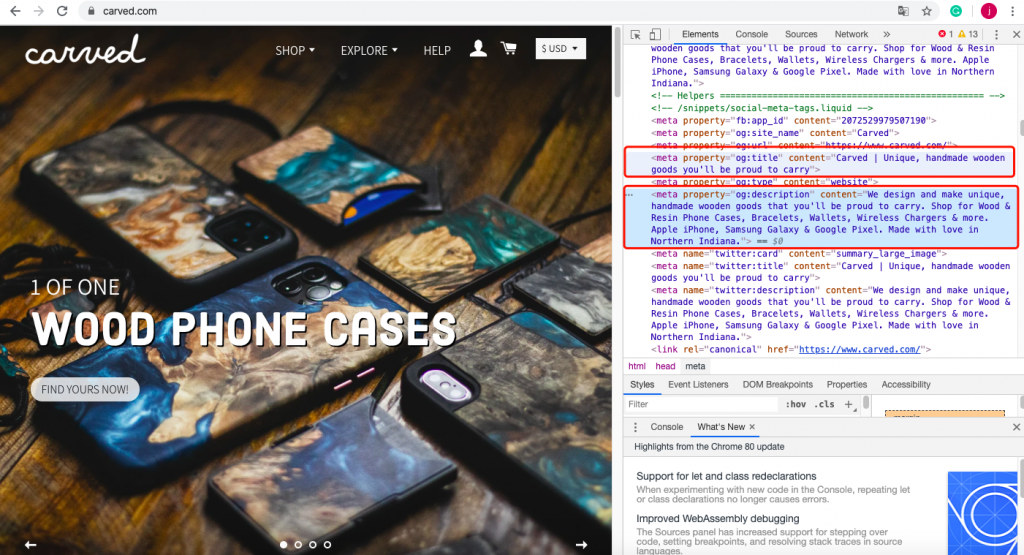Screen dimensions: 1024x555
Task: Bookmark this page with the star
Action: click(927, 11)
